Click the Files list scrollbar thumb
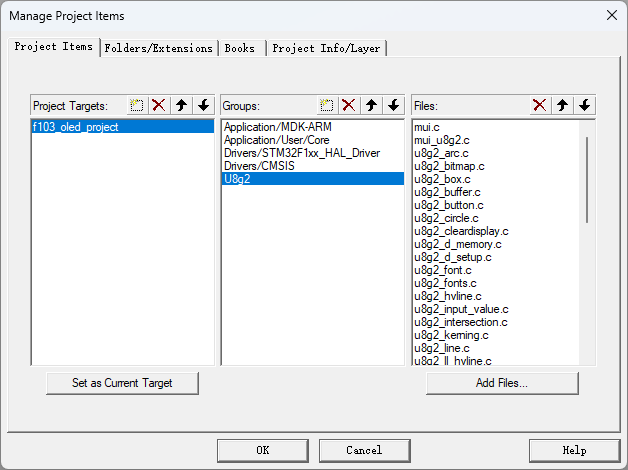 coord(587,180)
